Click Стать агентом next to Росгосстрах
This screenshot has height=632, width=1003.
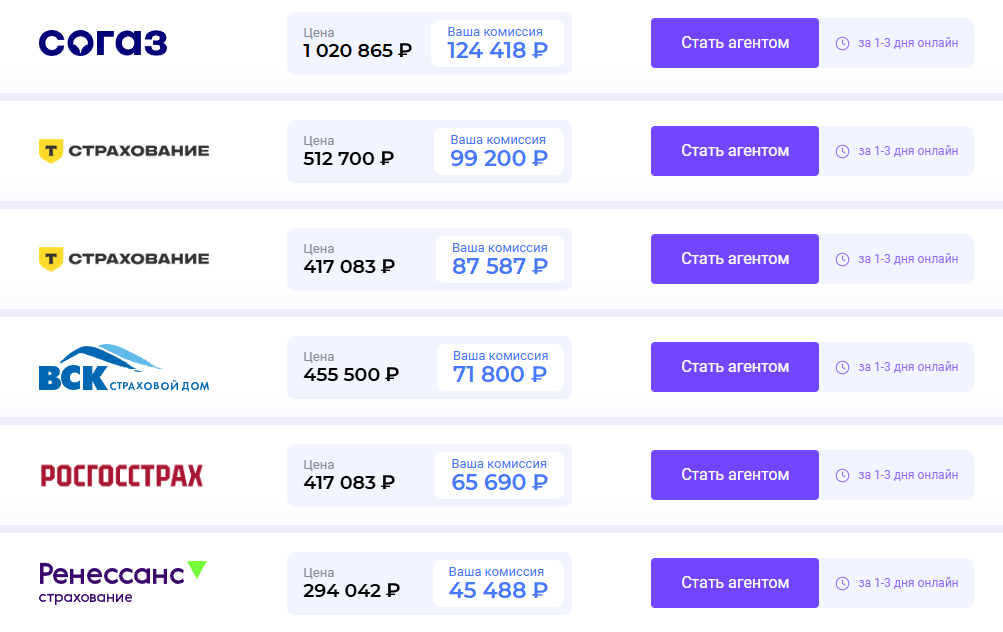734,475
